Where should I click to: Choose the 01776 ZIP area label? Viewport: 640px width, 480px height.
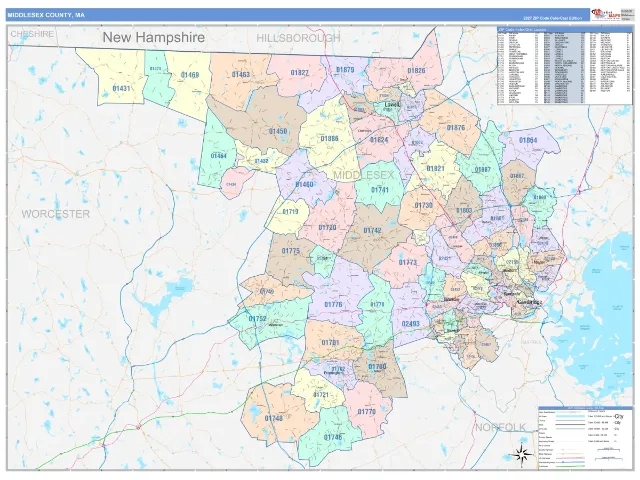tap(333, 304)
